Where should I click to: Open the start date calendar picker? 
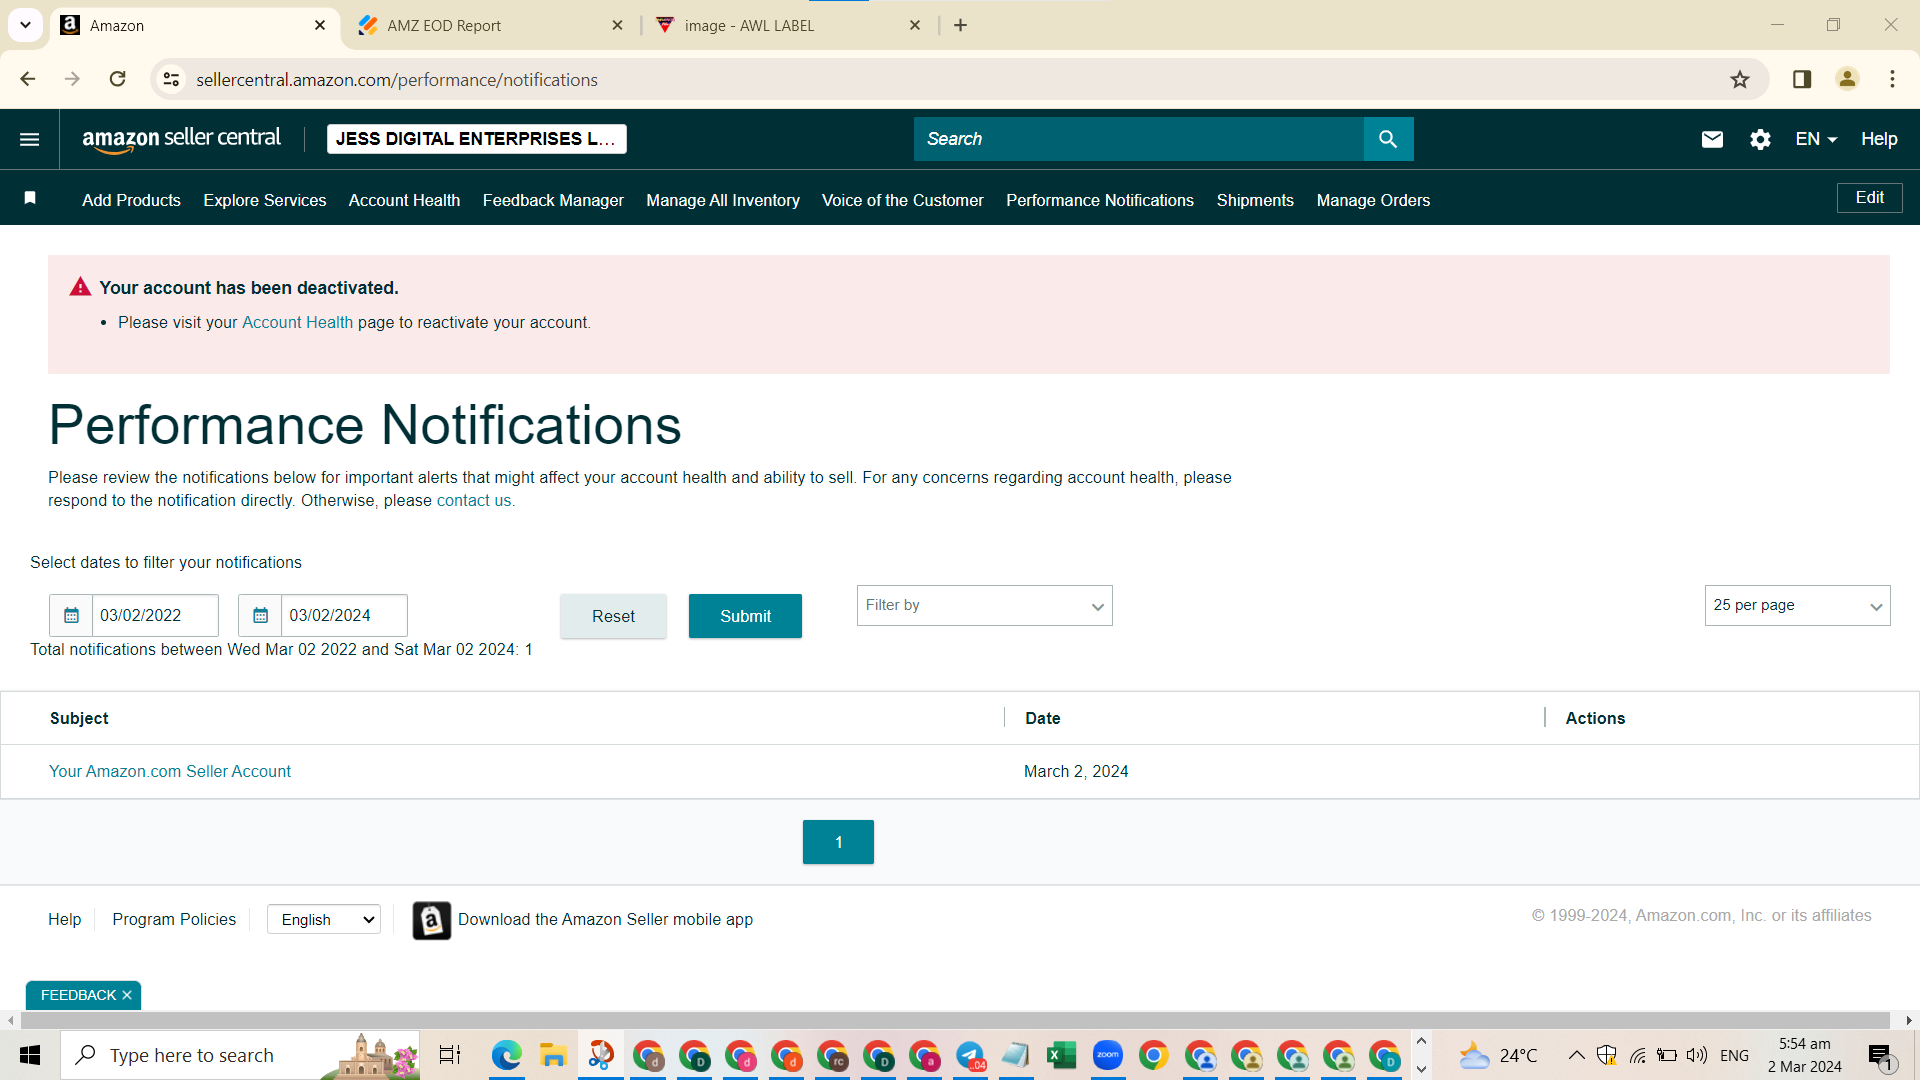[71, 615]
